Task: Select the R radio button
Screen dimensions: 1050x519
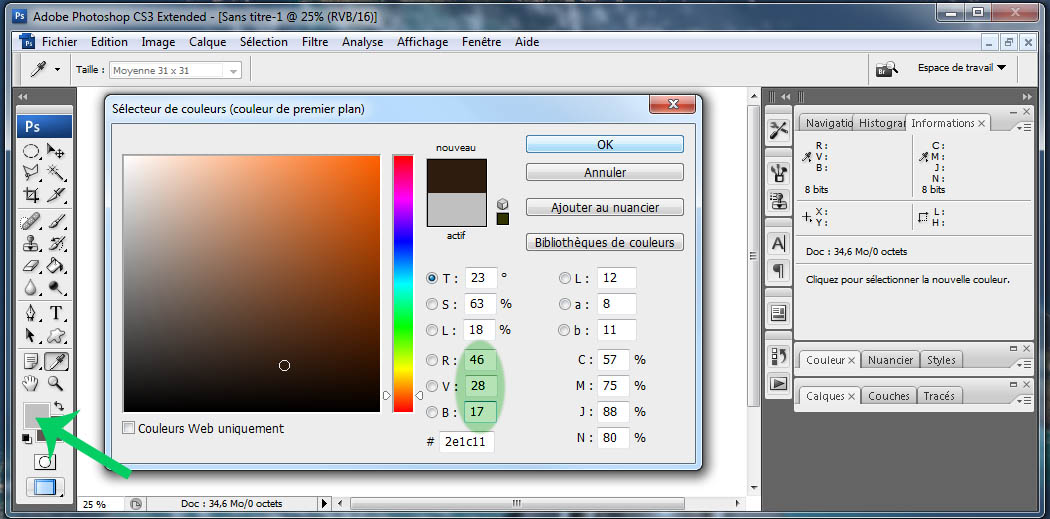Action: click(432, 360)
